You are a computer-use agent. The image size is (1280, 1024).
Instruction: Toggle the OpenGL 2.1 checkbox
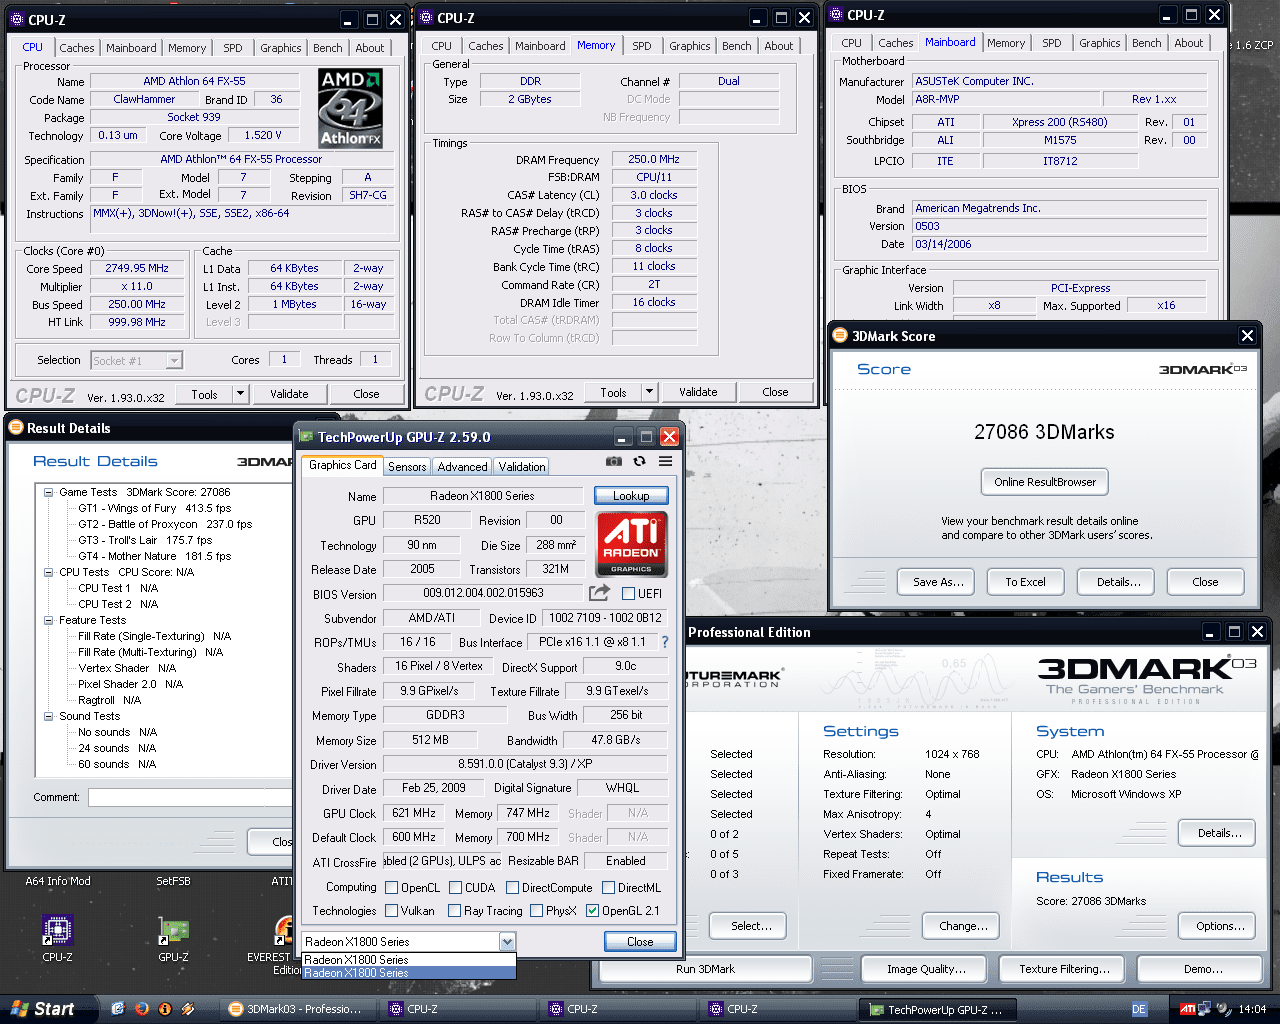(592, 910)
